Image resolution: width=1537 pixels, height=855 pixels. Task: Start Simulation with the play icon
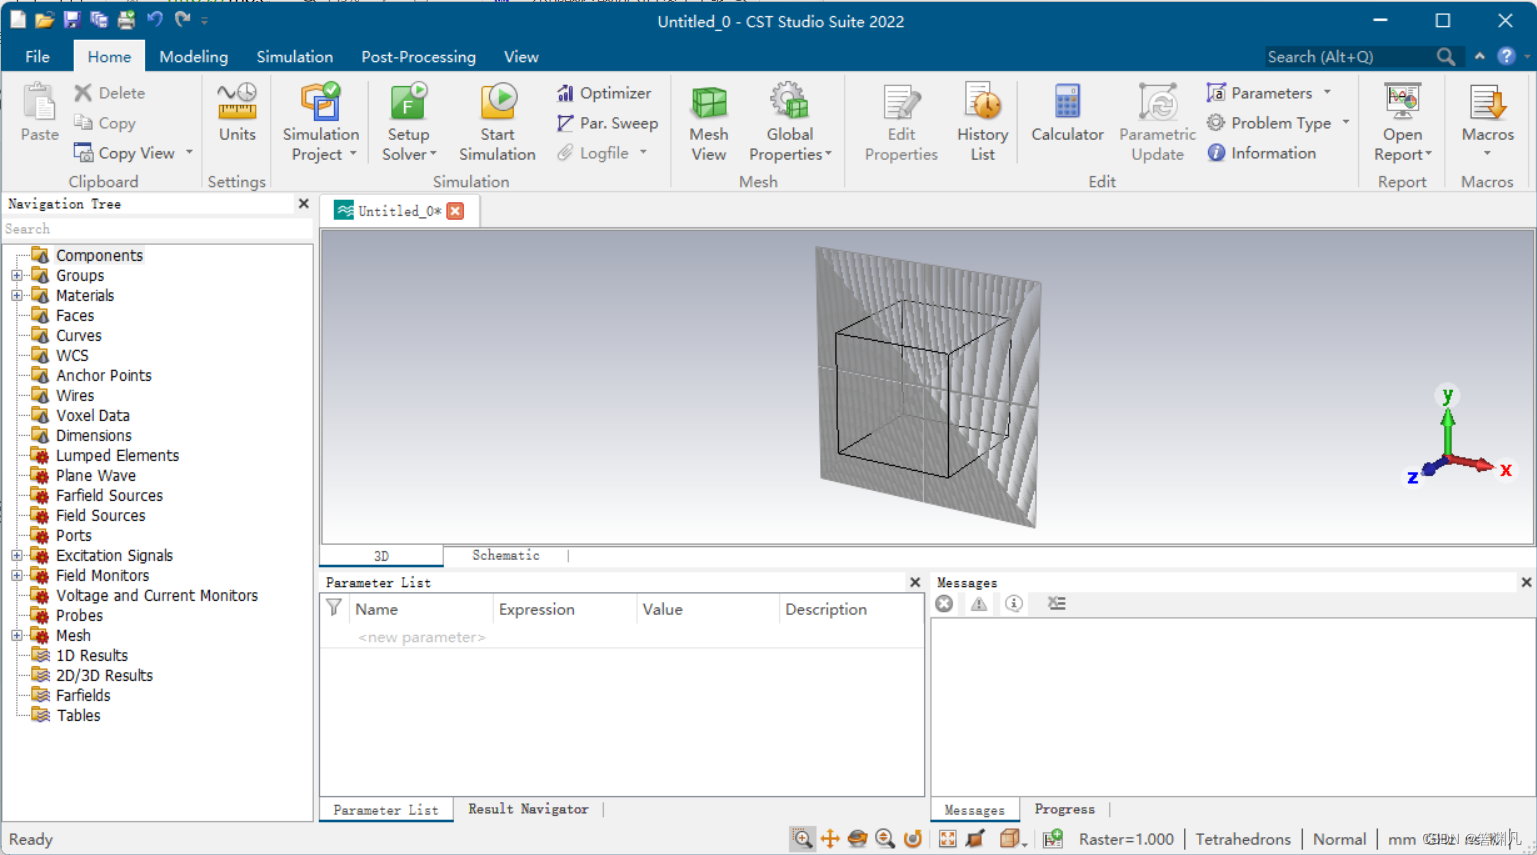tap(497, 122)
